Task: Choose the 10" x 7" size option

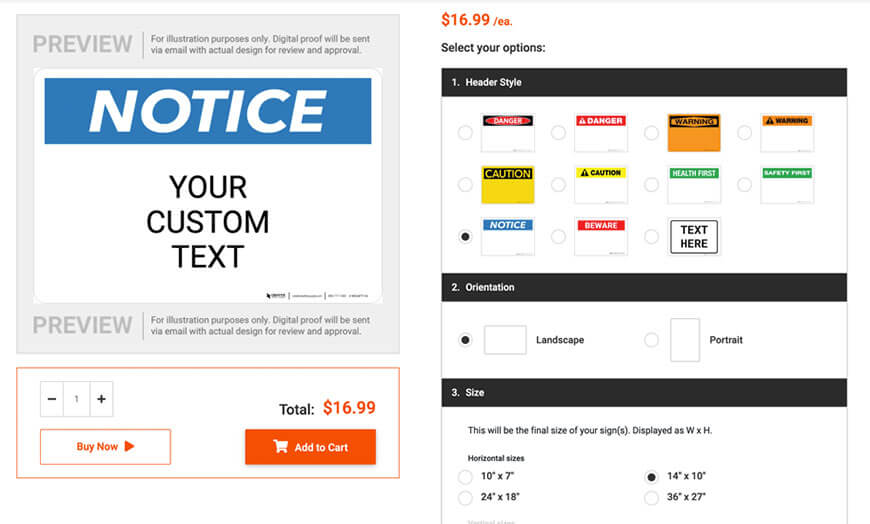Action: click(465, 476)
